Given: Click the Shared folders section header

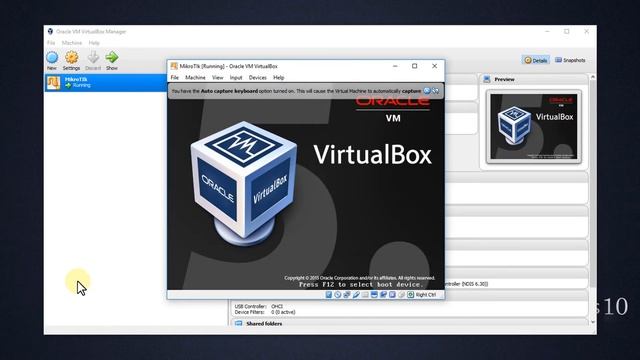Looking at the screenshot, I should (x=264, y=323).
